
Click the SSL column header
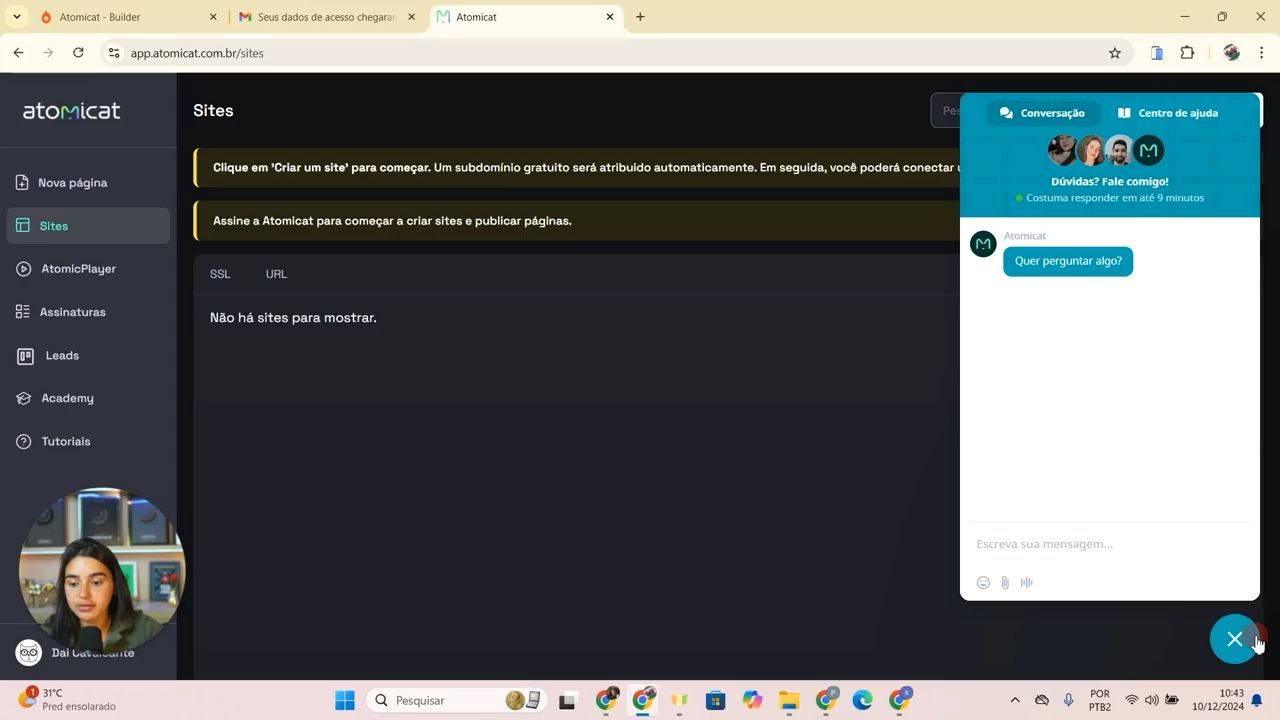click(220, 274)
